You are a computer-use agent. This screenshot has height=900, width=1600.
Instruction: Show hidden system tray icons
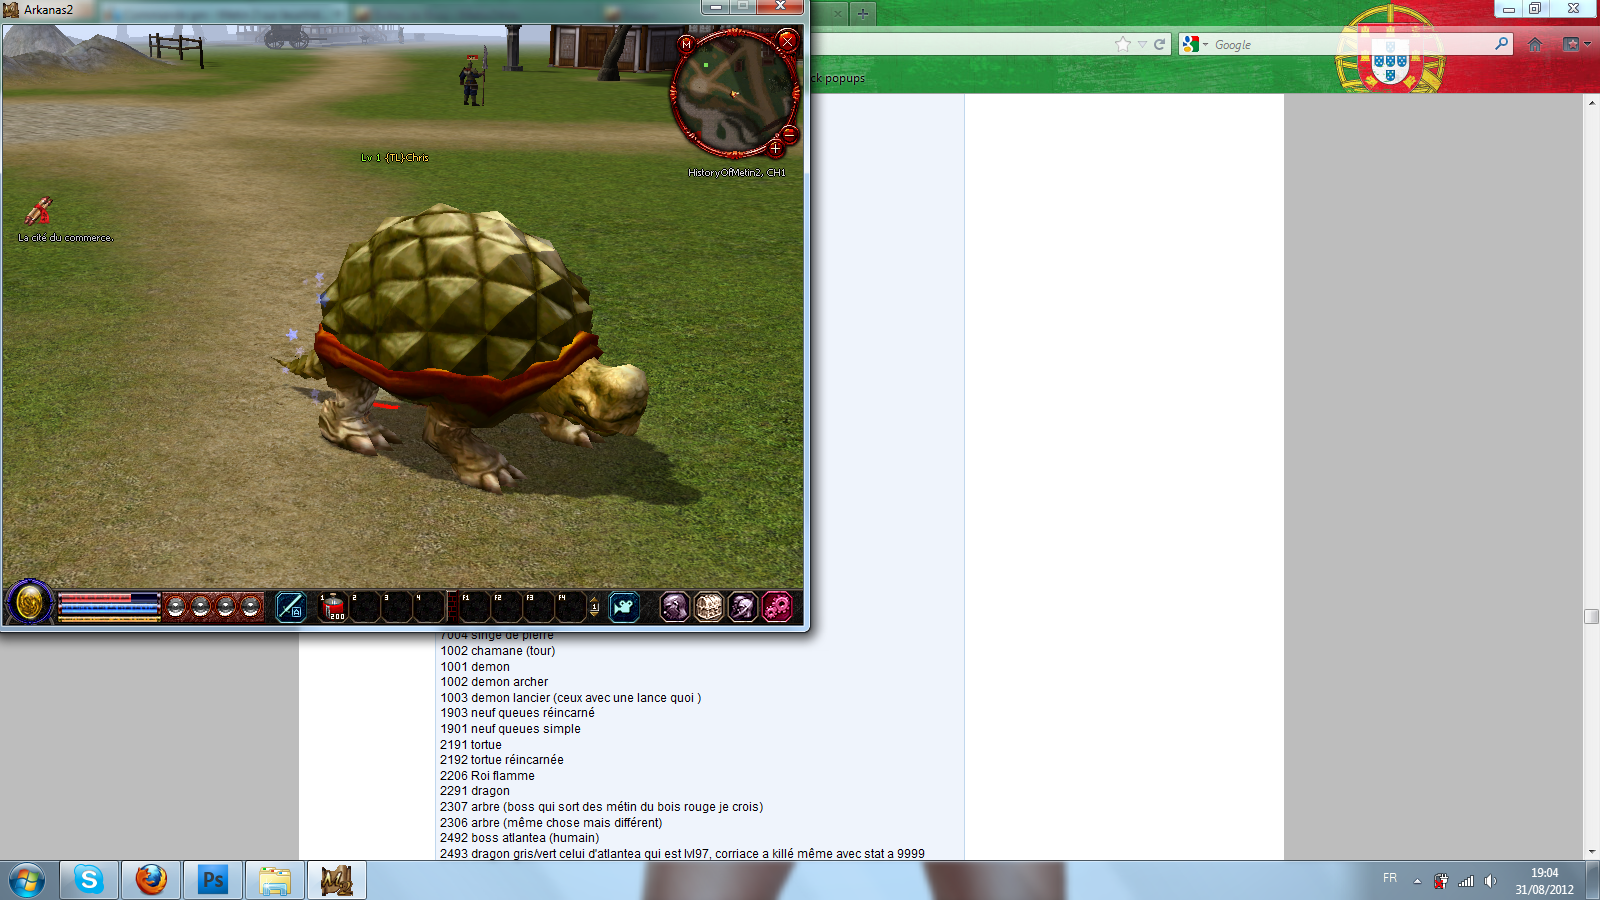(1417, 881)
